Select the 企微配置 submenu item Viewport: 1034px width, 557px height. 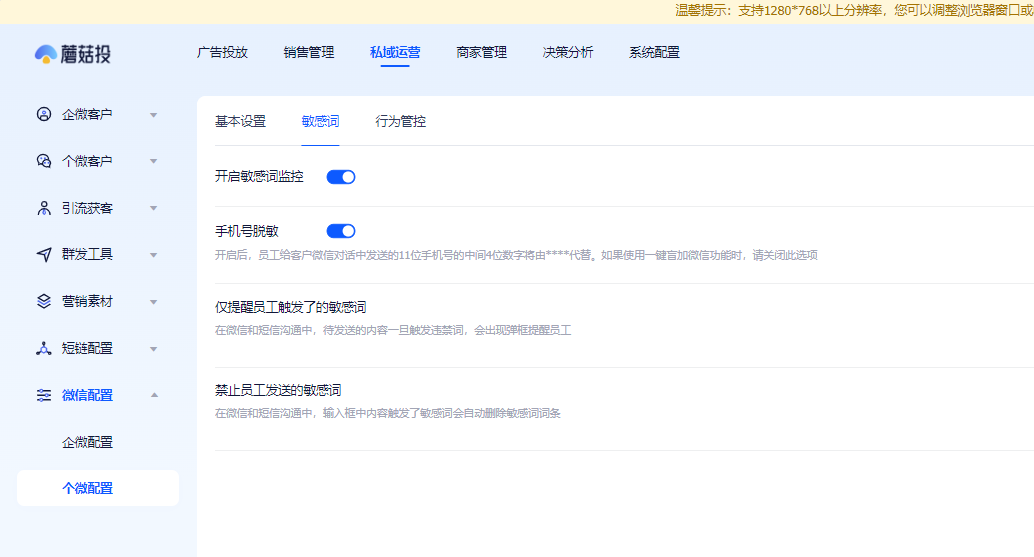87,442
